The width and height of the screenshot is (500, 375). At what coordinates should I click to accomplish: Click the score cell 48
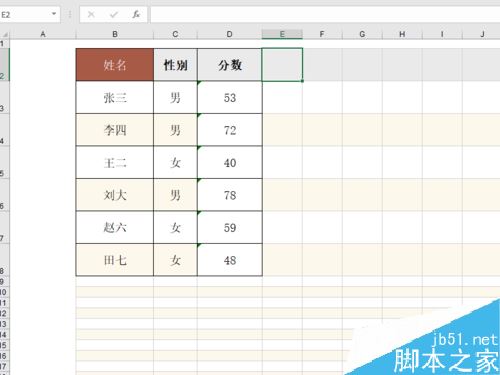[230, 260]
